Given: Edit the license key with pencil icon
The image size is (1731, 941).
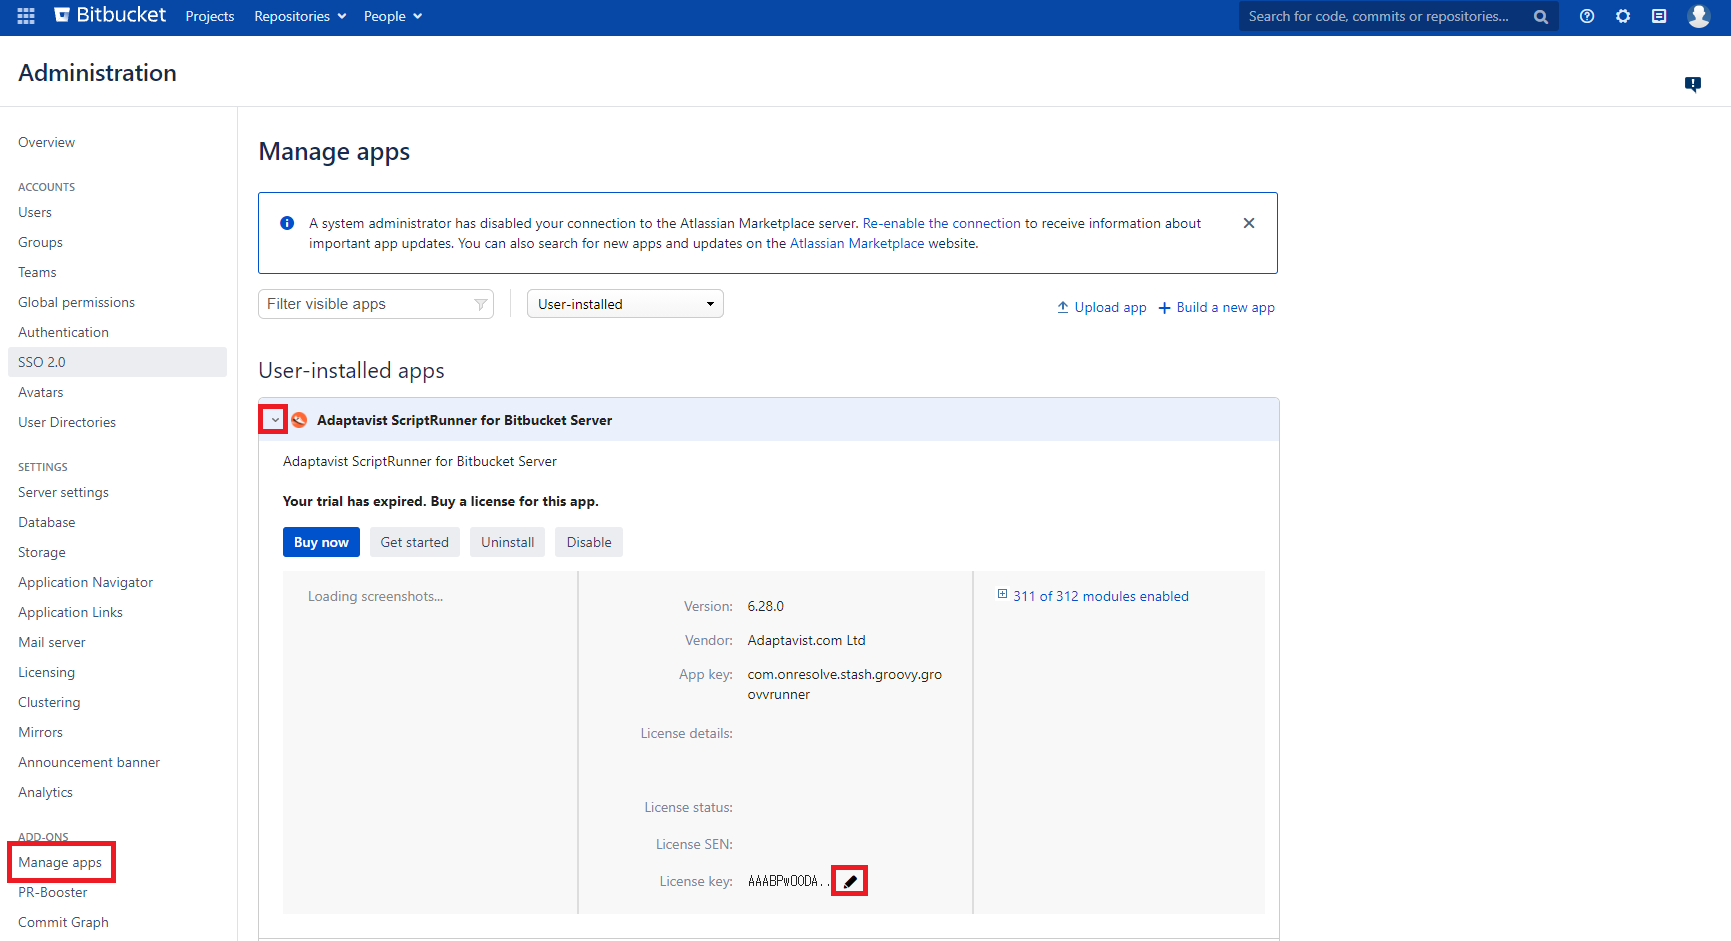Looking at the screenshot, I should point(850,881).
